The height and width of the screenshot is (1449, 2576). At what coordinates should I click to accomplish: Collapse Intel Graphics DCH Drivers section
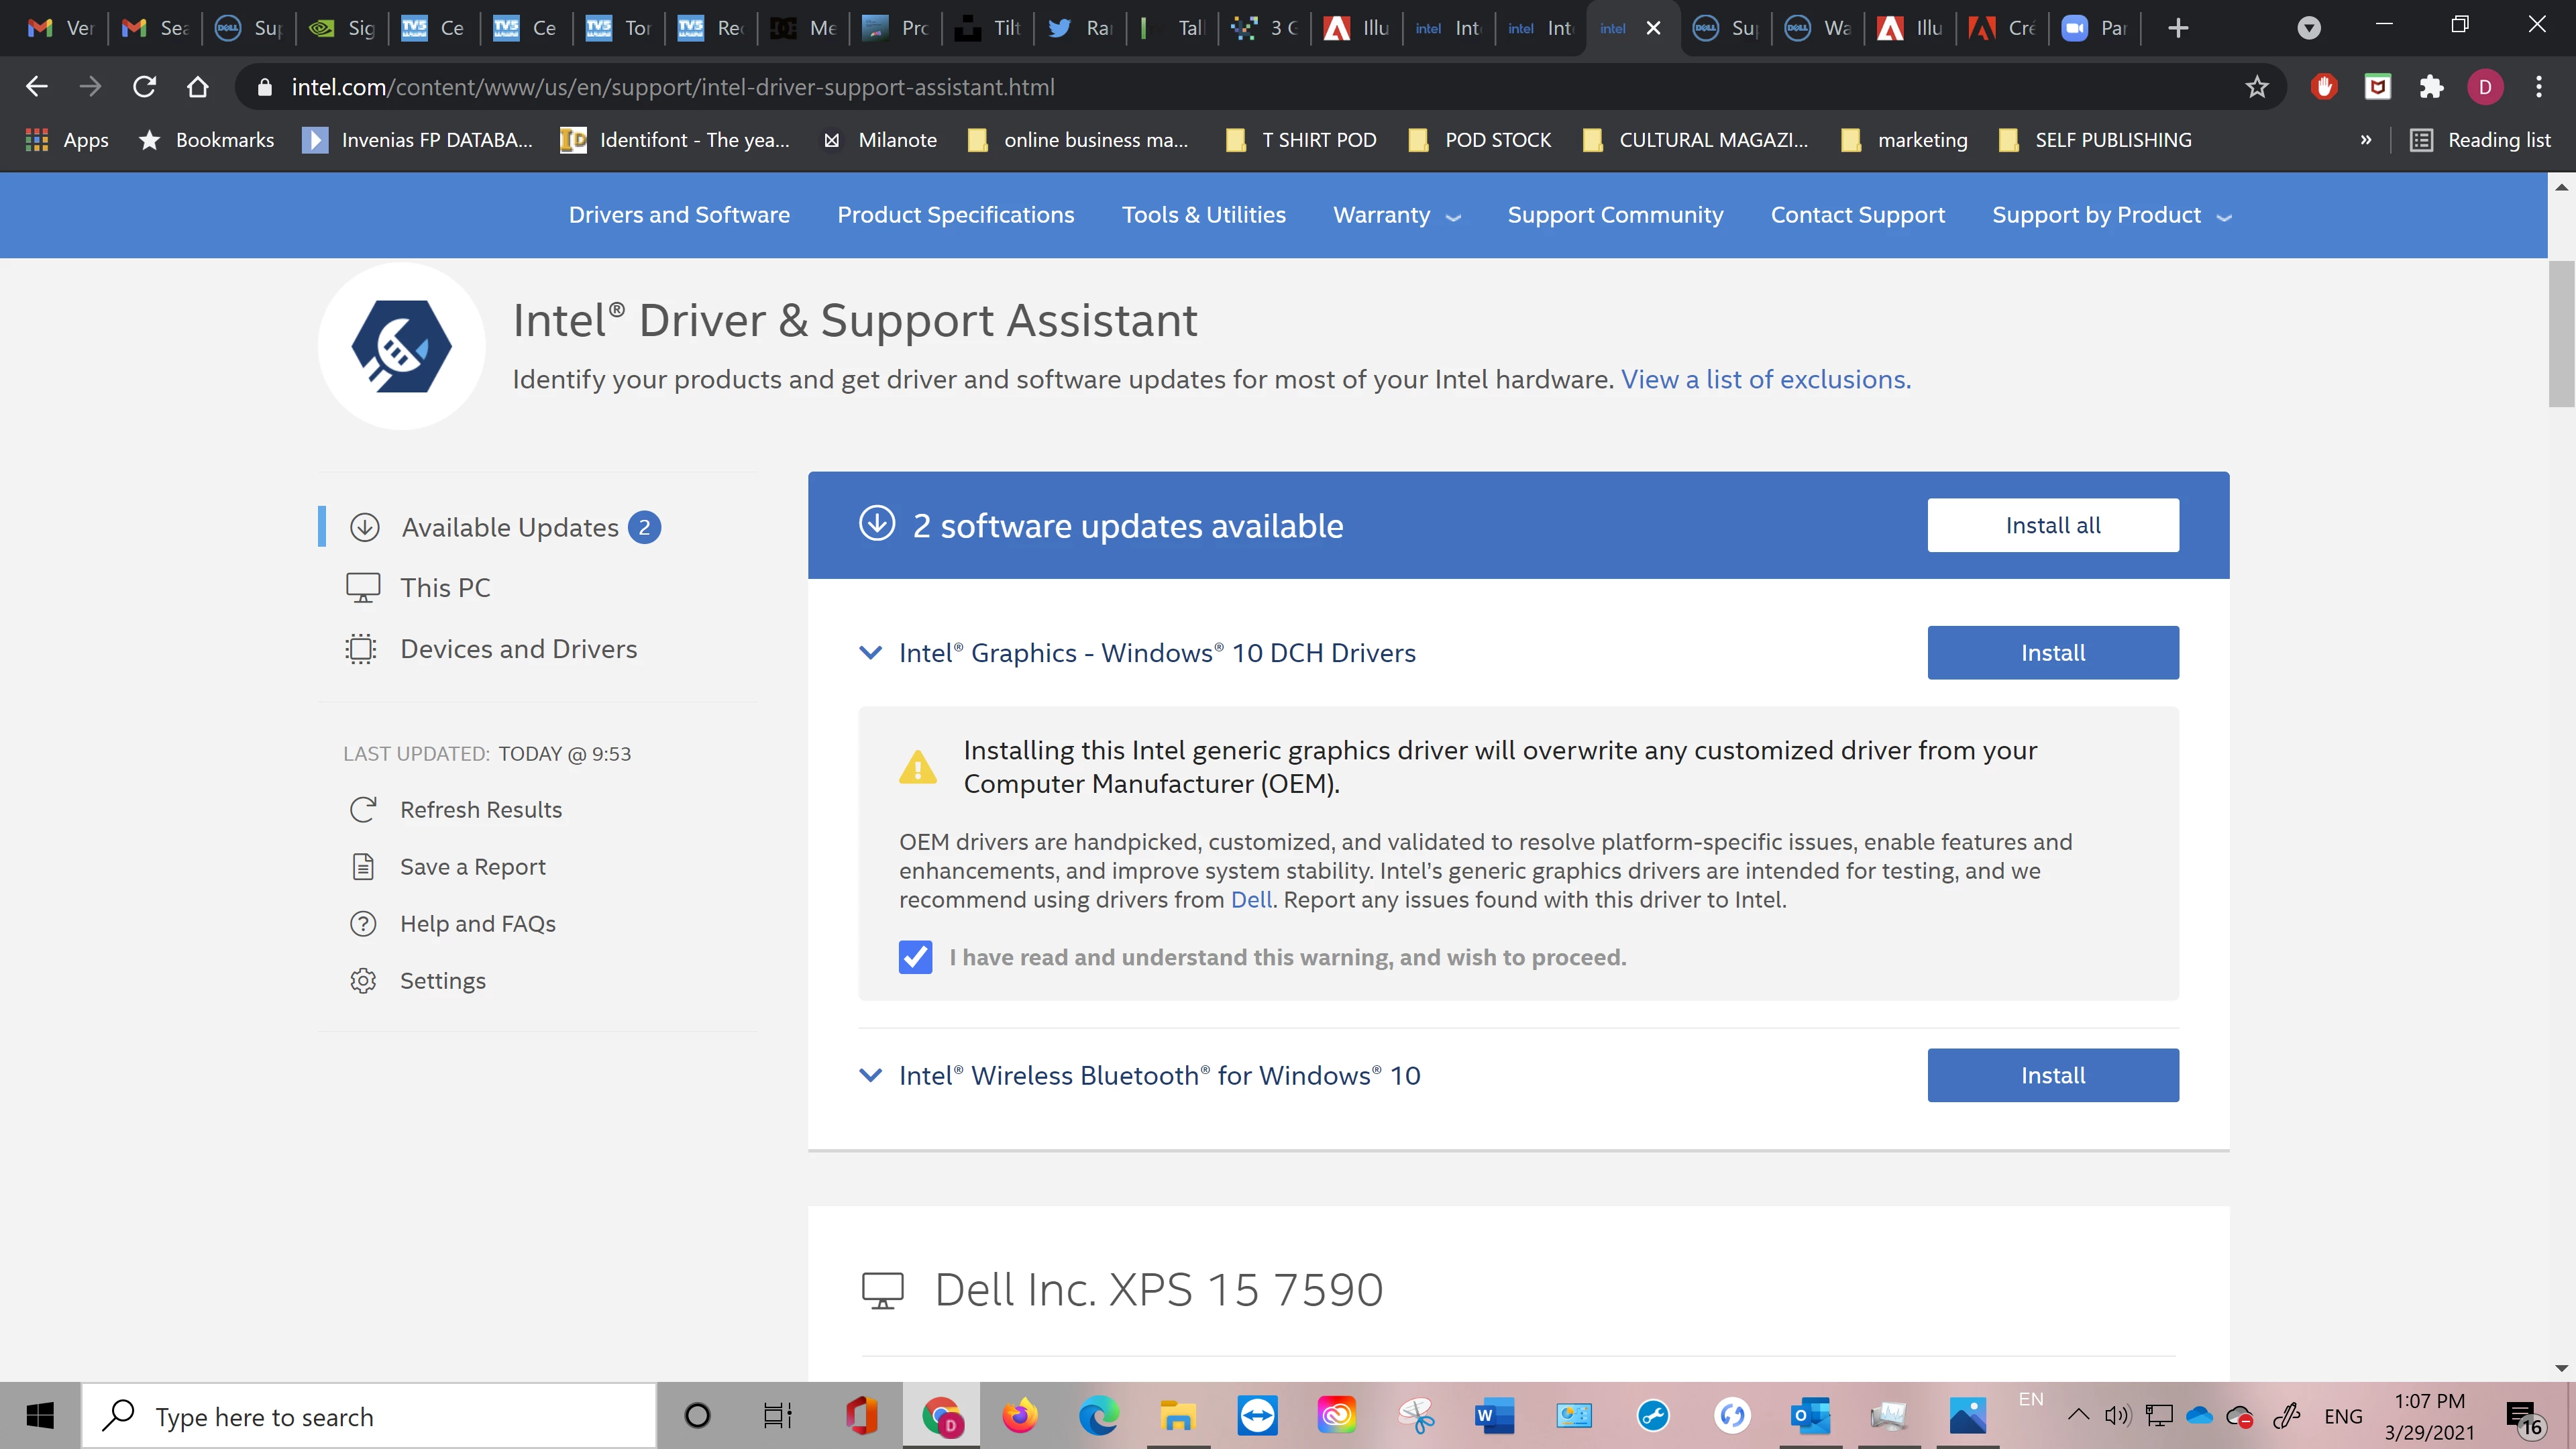click(871, 652)
